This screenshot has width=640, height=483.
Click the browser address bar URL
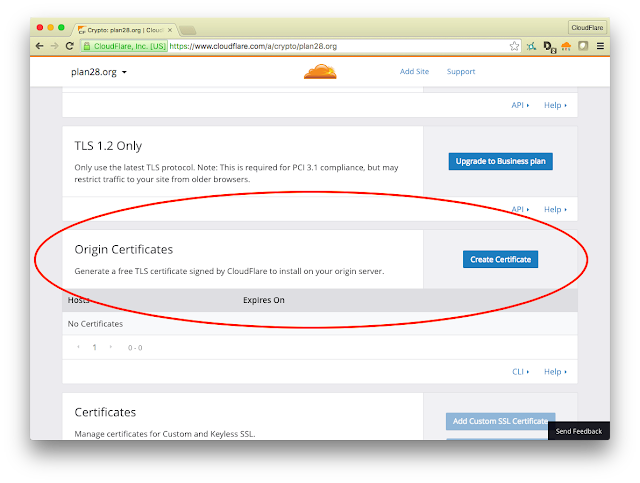pos(253,46)
